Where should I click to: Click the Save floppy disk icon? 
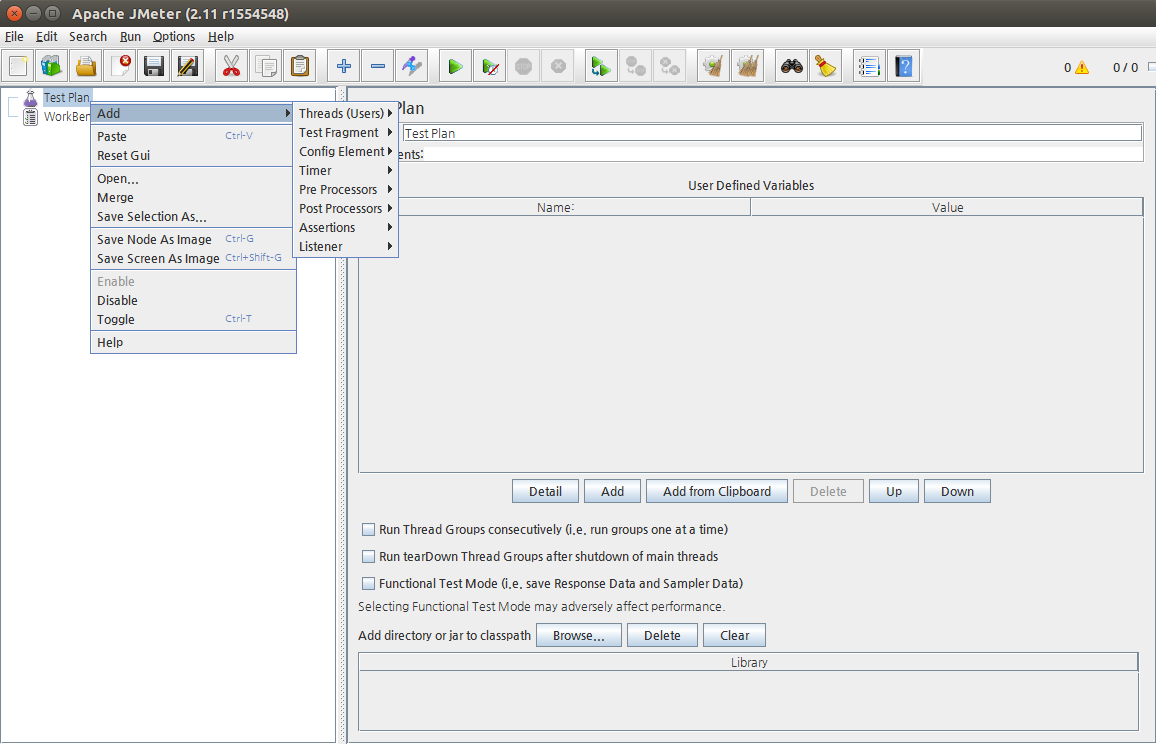pos(153,66)
